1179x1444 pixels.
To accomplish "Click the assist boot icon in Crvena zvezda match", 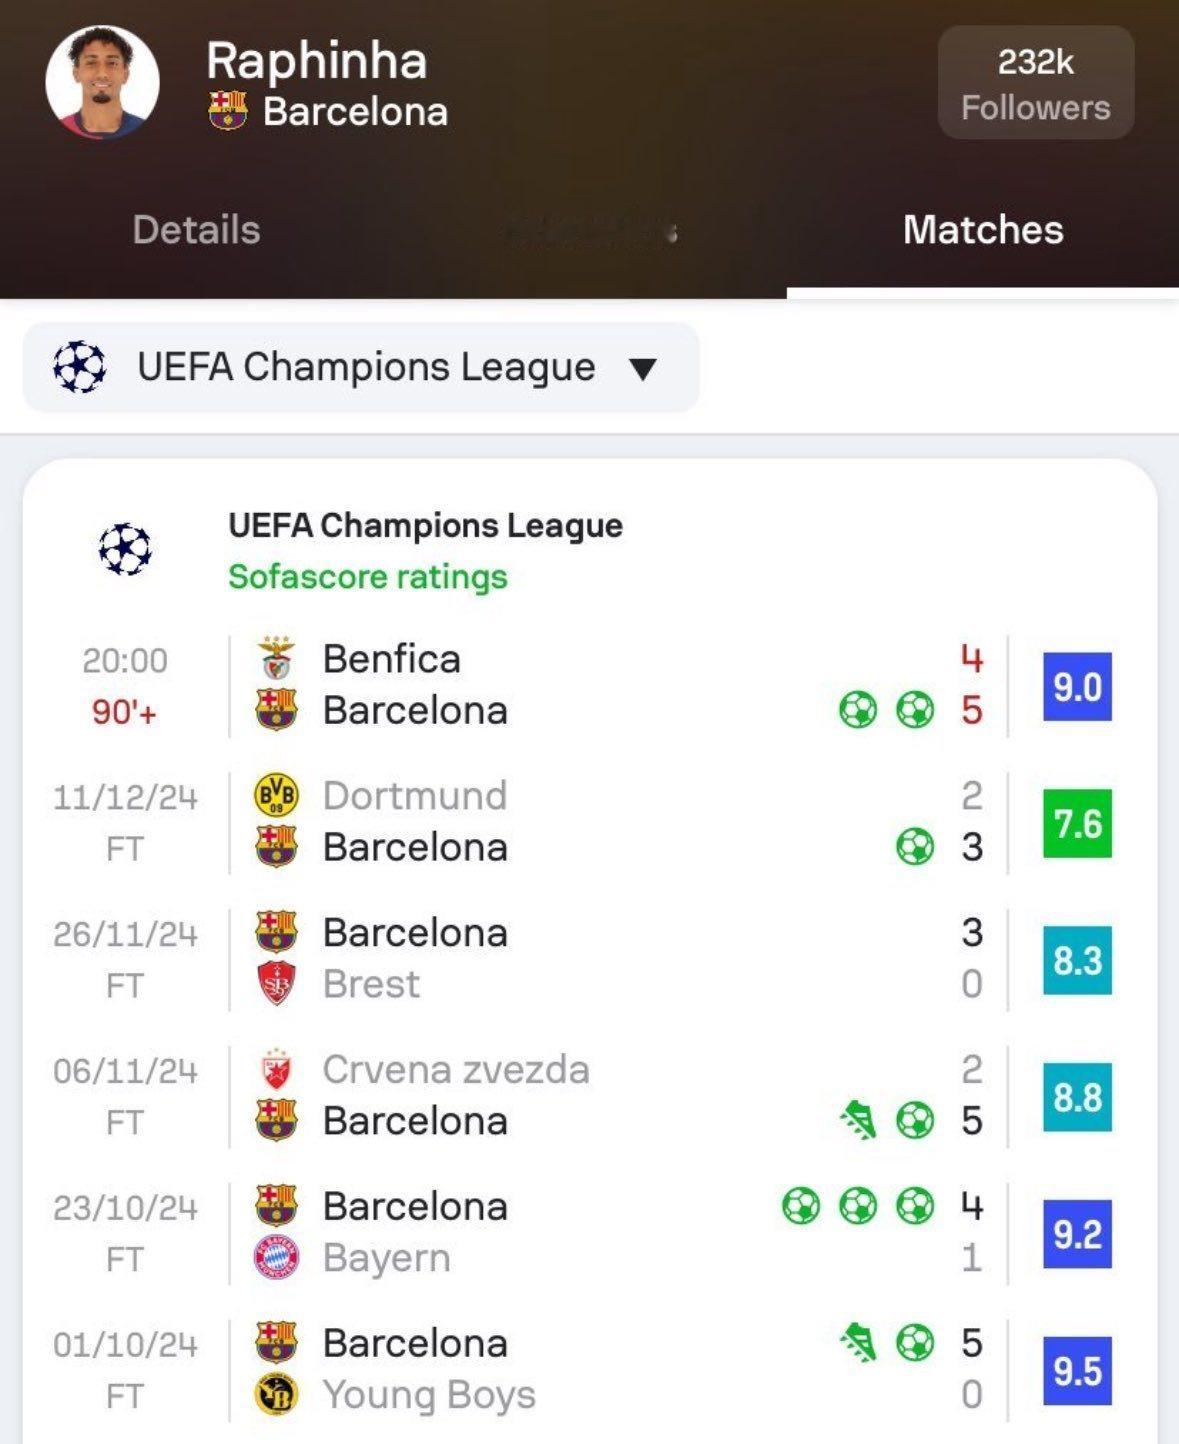I will click(858, 1120).
